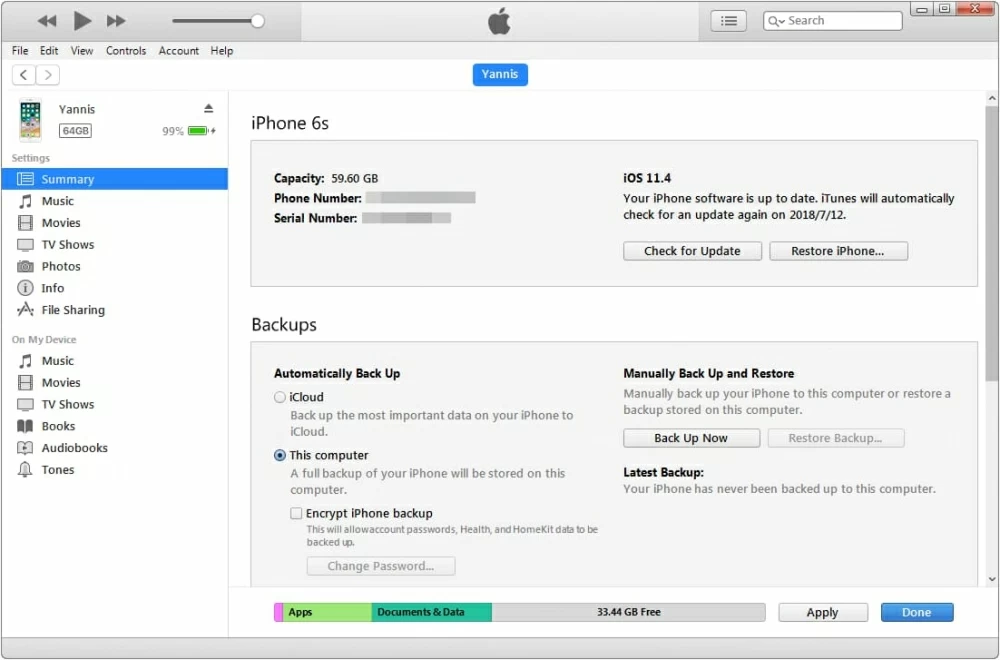Image resolution: width=1000 pixels, height=660 pixels.
Task: Open the Controls menu
Action: pyautogui.click(x=126, y=50)
